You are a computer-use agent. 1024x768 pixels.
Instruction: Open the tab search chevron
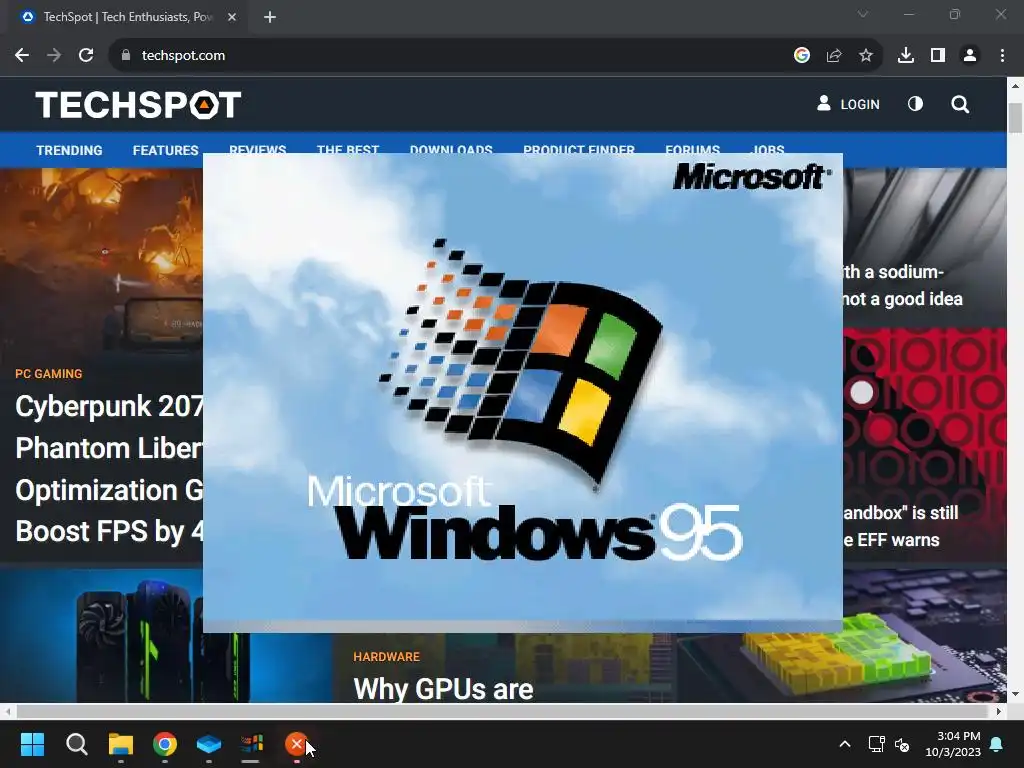(x=863, y=14)
